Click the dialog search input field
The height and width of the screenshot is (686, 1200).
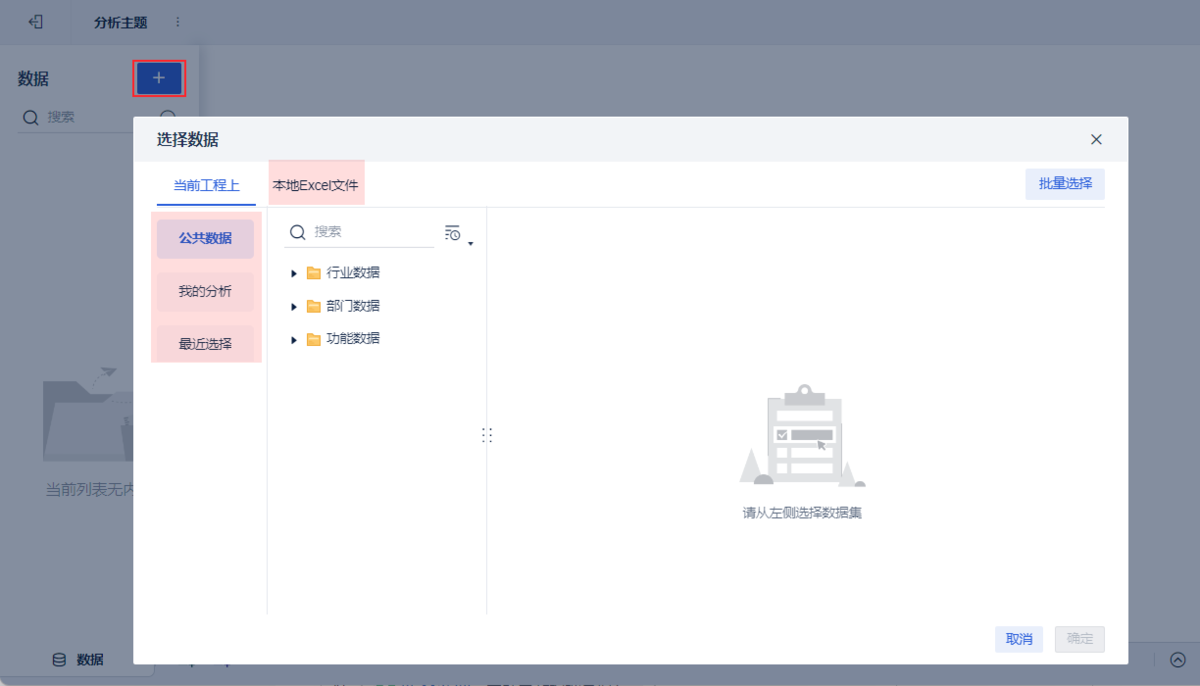360,232
